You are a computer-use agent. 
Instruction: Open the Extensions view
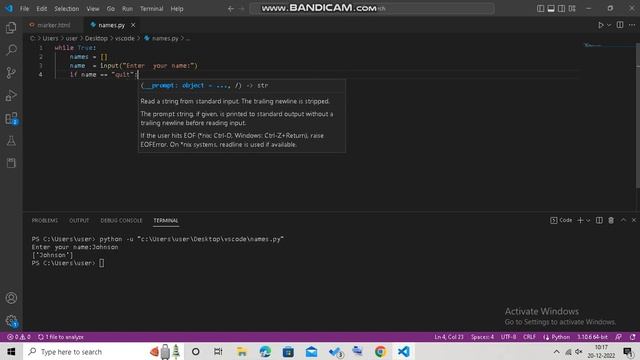[11, 118]
